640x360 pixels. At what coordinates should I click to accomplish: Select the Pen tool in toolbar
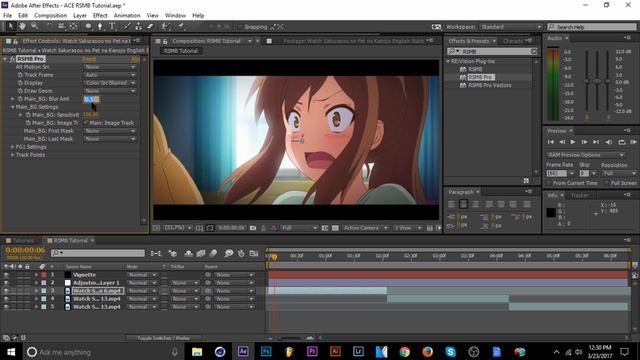click(100, 27)
